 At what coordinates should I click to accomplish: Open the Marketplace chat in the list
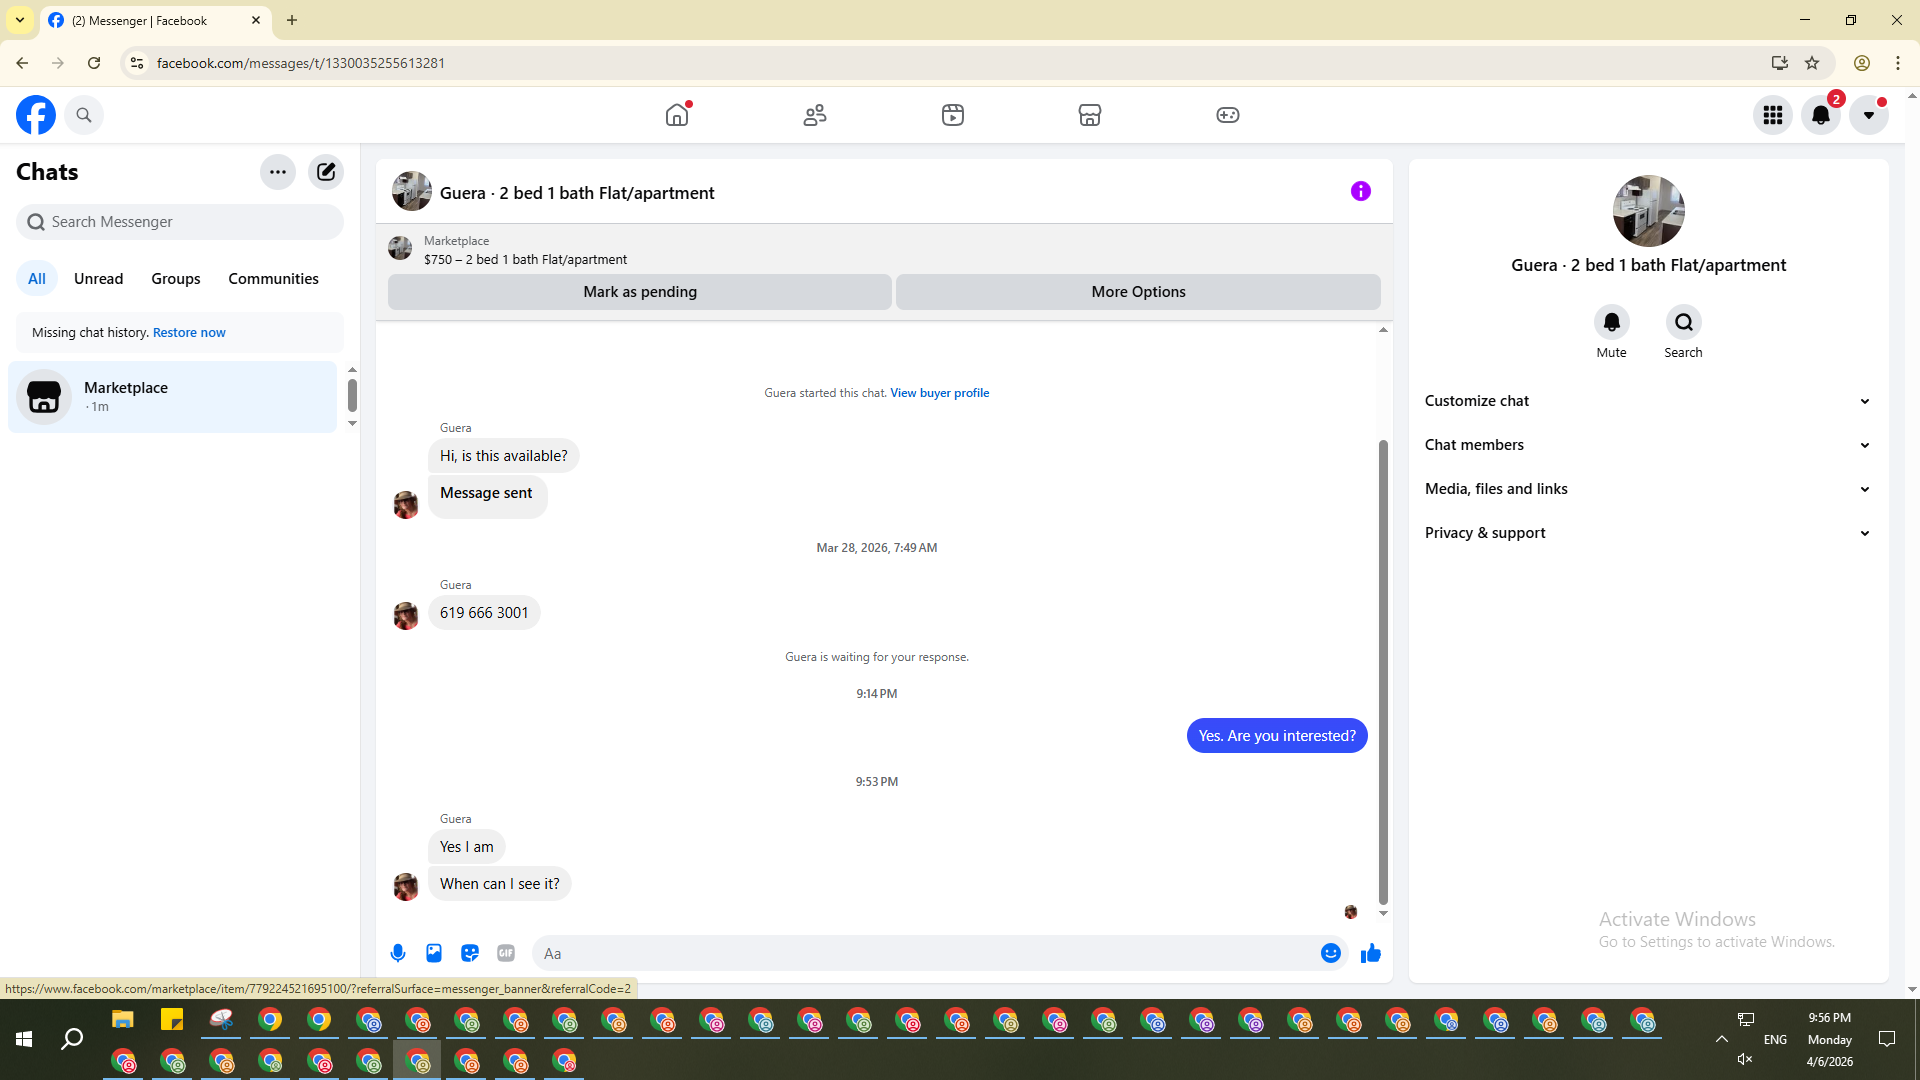tap(173, 397)
